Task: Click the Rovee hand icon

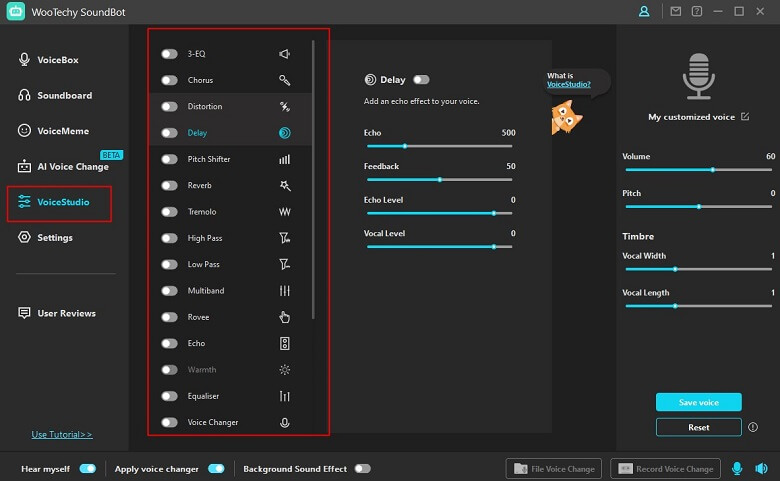Action: [x=285, y=317]
